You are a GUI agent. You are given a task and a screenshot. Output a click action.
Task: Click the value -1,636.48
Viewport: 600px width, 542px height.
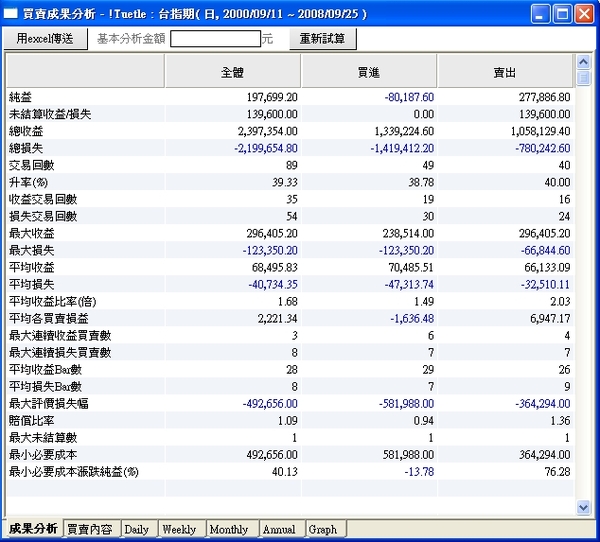(x=412, y=318)
